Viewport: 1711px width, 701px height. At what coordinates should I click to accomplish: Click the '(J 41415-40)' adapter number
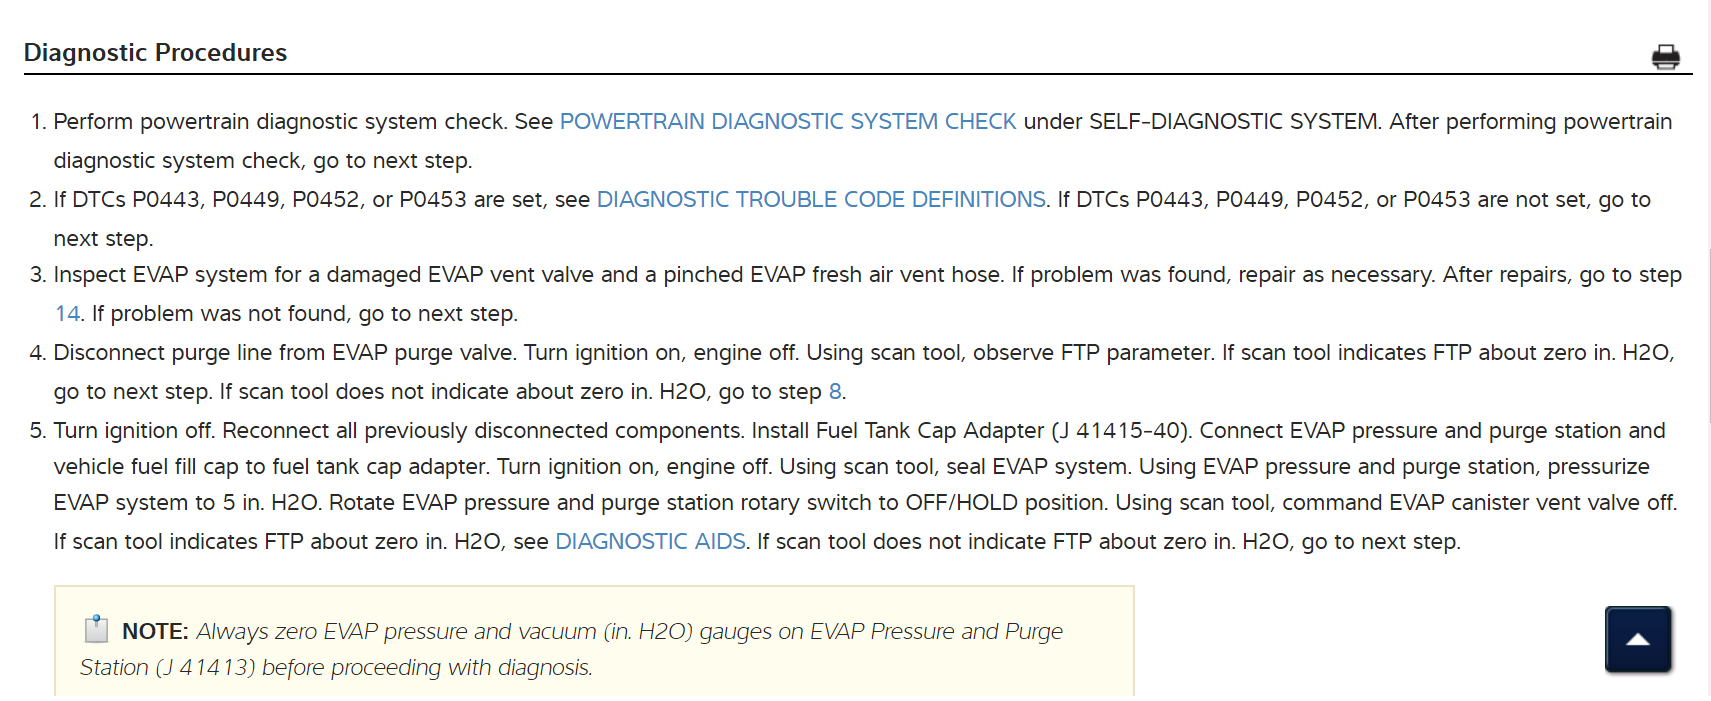point(1121,431)
